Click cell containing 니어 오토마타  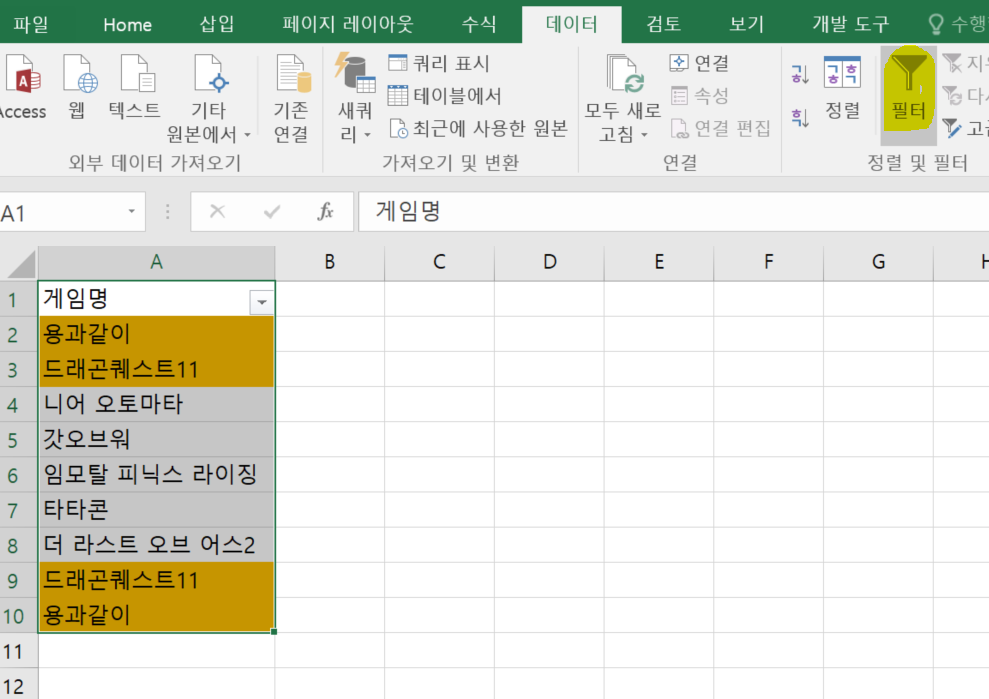[x=156, y=404]
